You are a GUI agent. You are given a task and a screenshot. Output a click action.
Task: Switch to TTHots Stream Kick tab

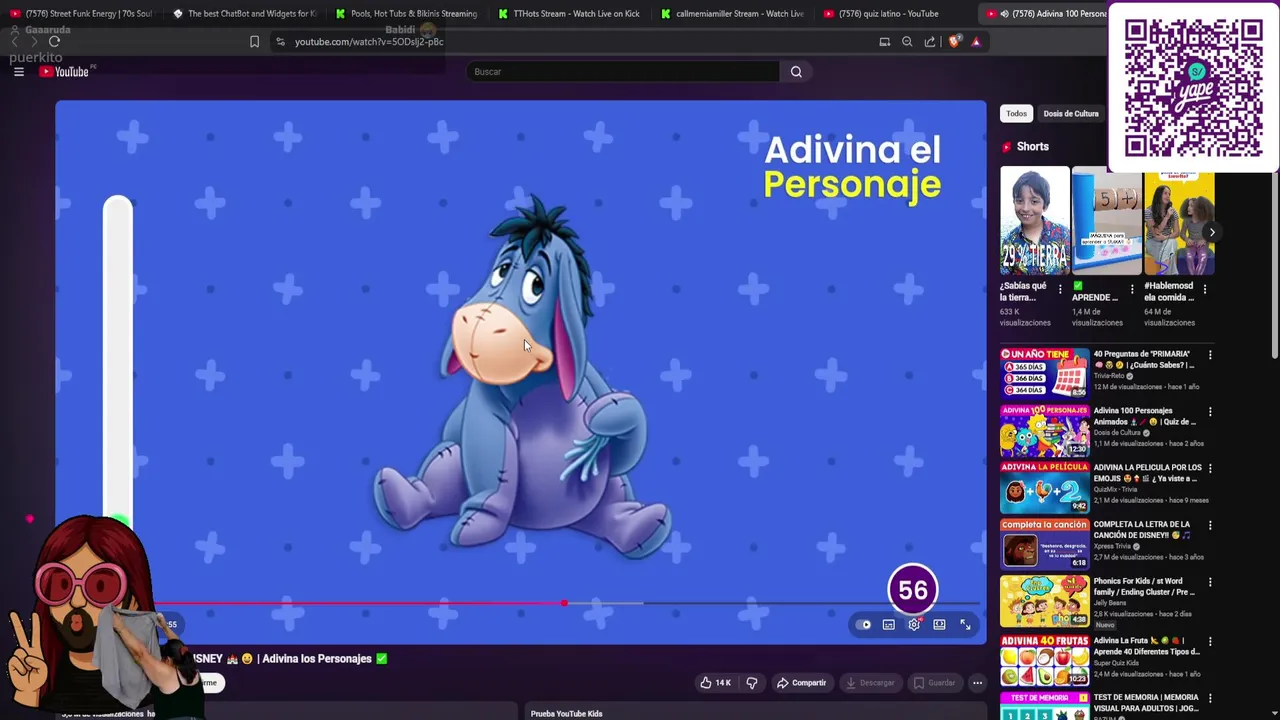pos(570,13)
